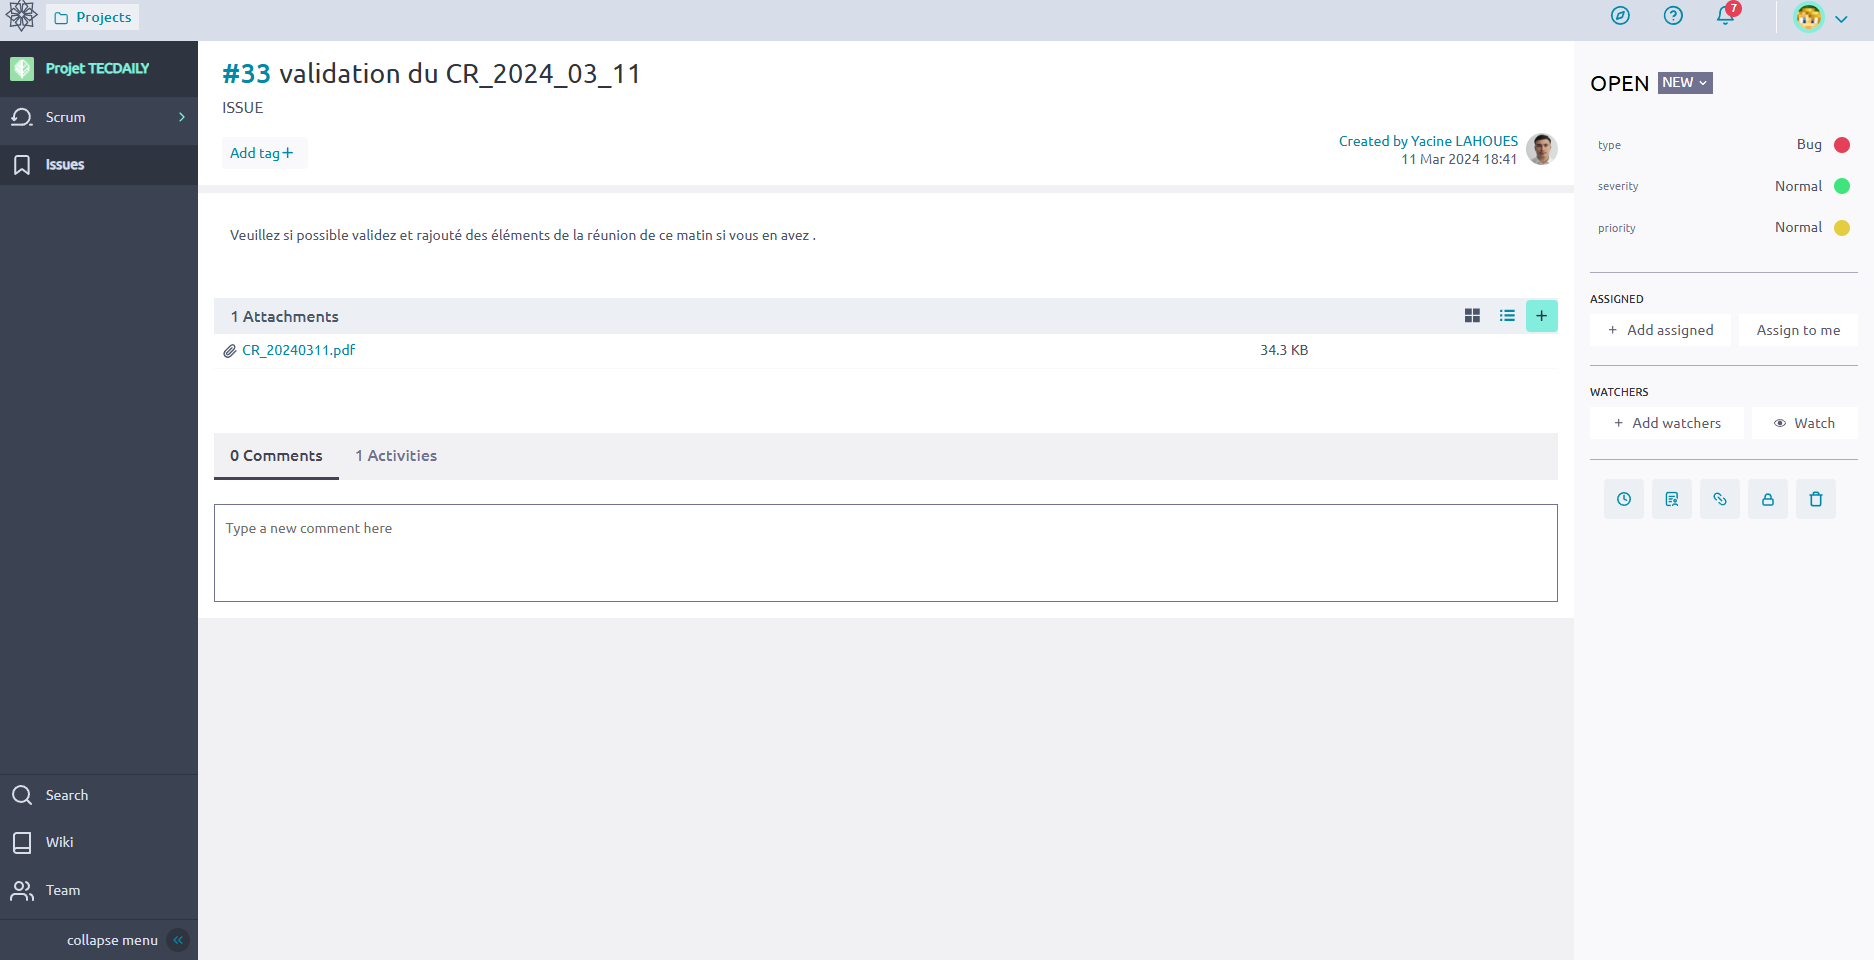The height and width of the screenshot is (960, 1874).
Task: Block this issue with the lock icon
Action: [1767, 499]
